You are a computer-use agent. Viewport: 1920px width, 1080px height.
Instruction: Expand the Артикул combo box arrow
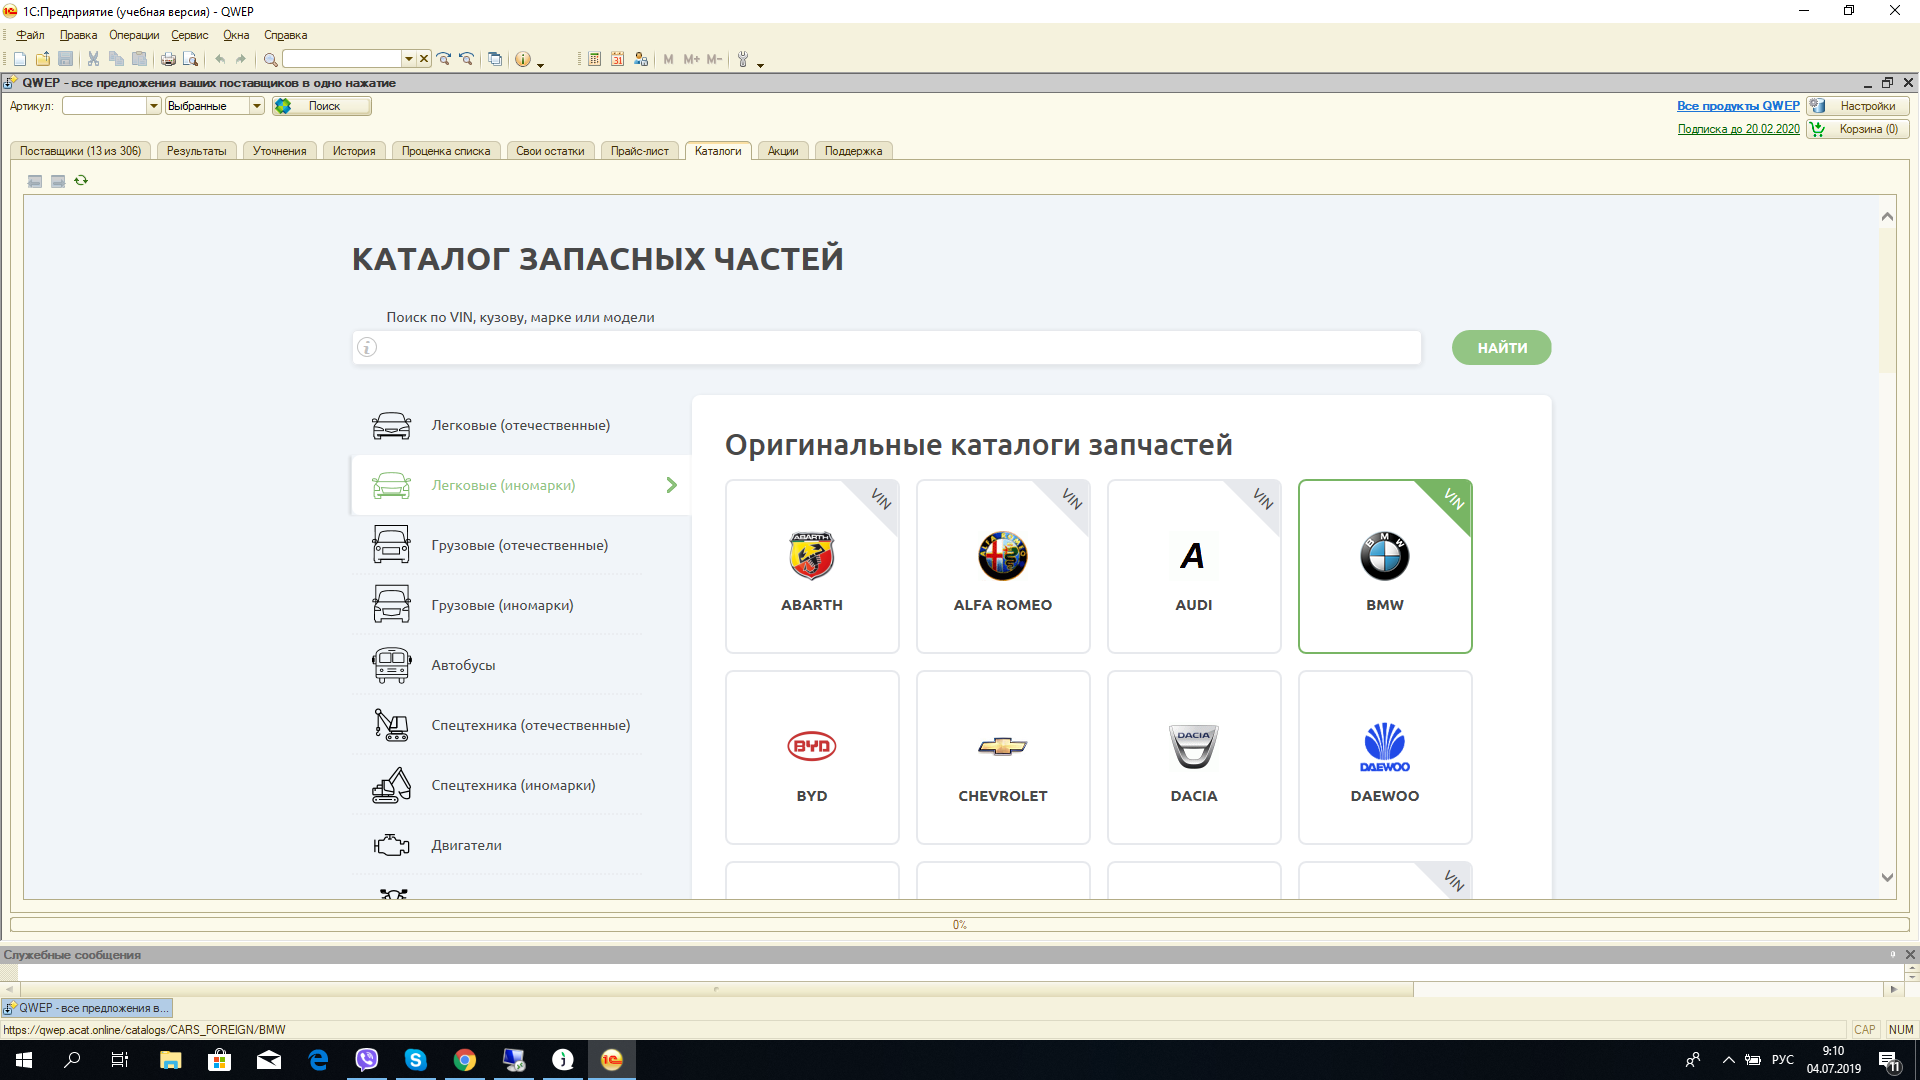click(x=154, y=106)
